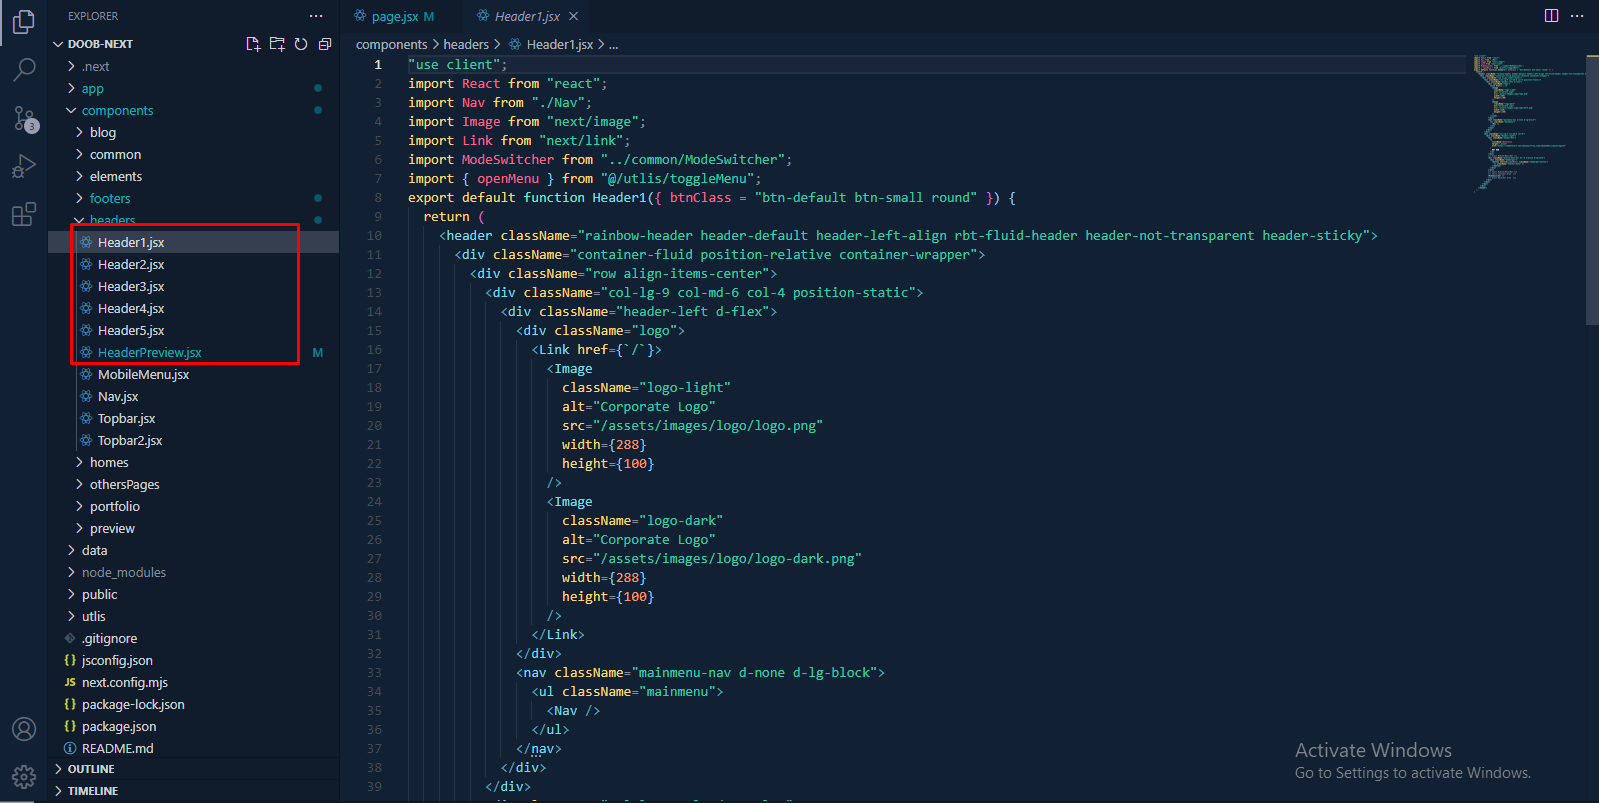Expand the homes folder

(x=193, y=462)
